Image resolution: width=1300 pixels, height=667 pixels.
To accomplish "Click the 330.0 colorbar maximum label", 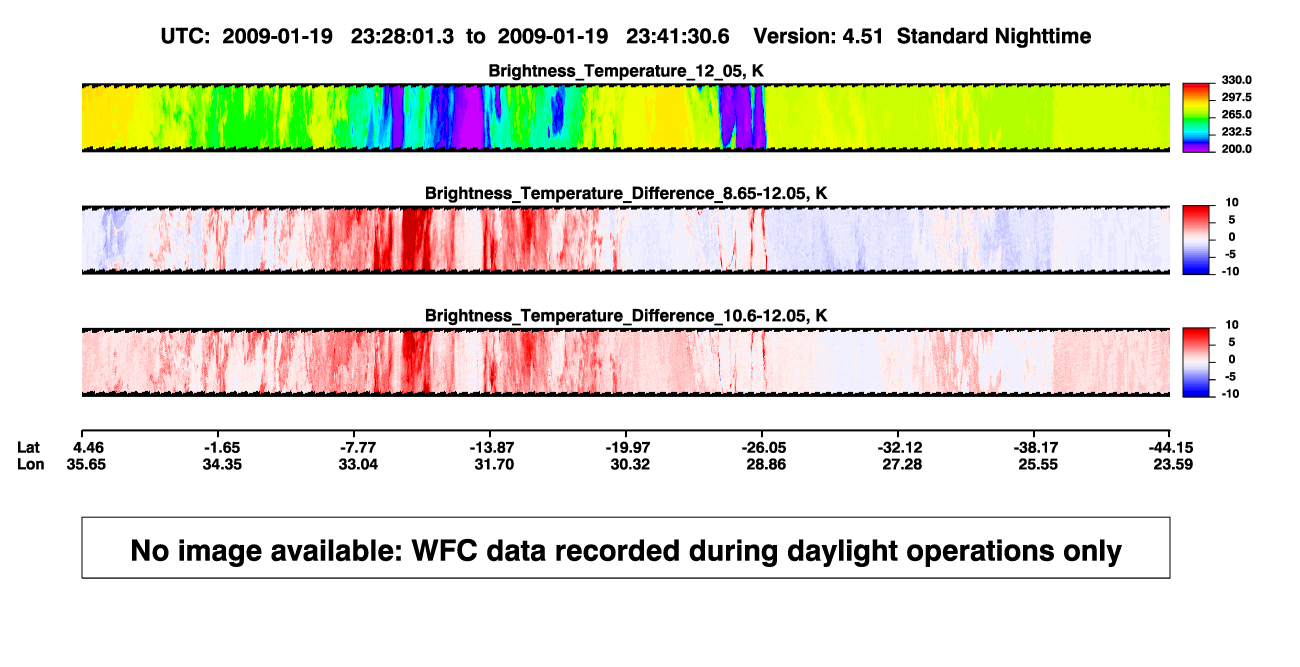I will pos(1236,80).
